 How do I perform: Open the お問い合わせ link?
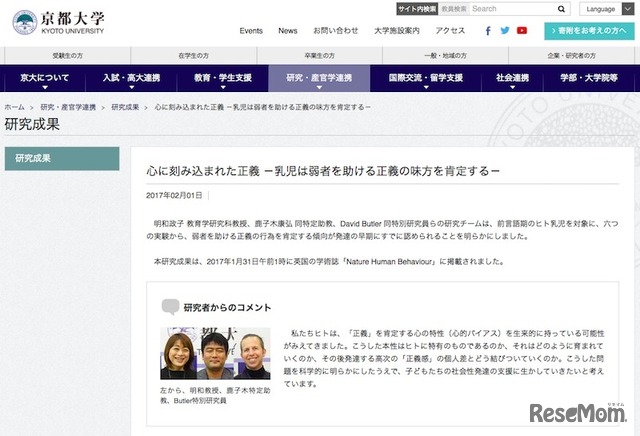336,31
